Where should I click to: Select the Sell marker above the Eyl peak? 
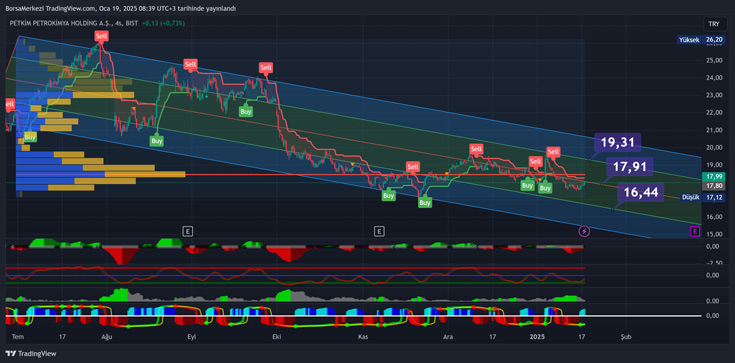pyautogui.click(x=190, y=64)
